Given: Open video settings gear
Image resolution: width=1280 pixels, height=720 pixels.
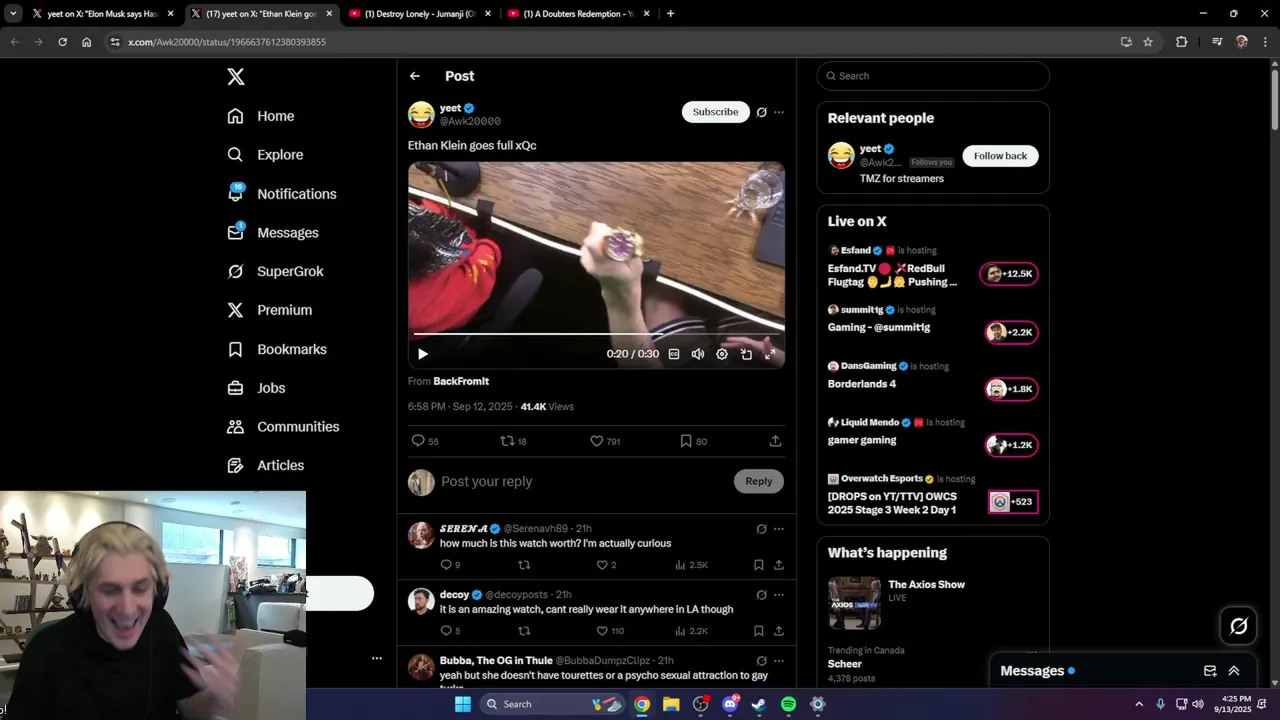Looking at the screenshot, I should pyautogui.click(x=722, y=354).
